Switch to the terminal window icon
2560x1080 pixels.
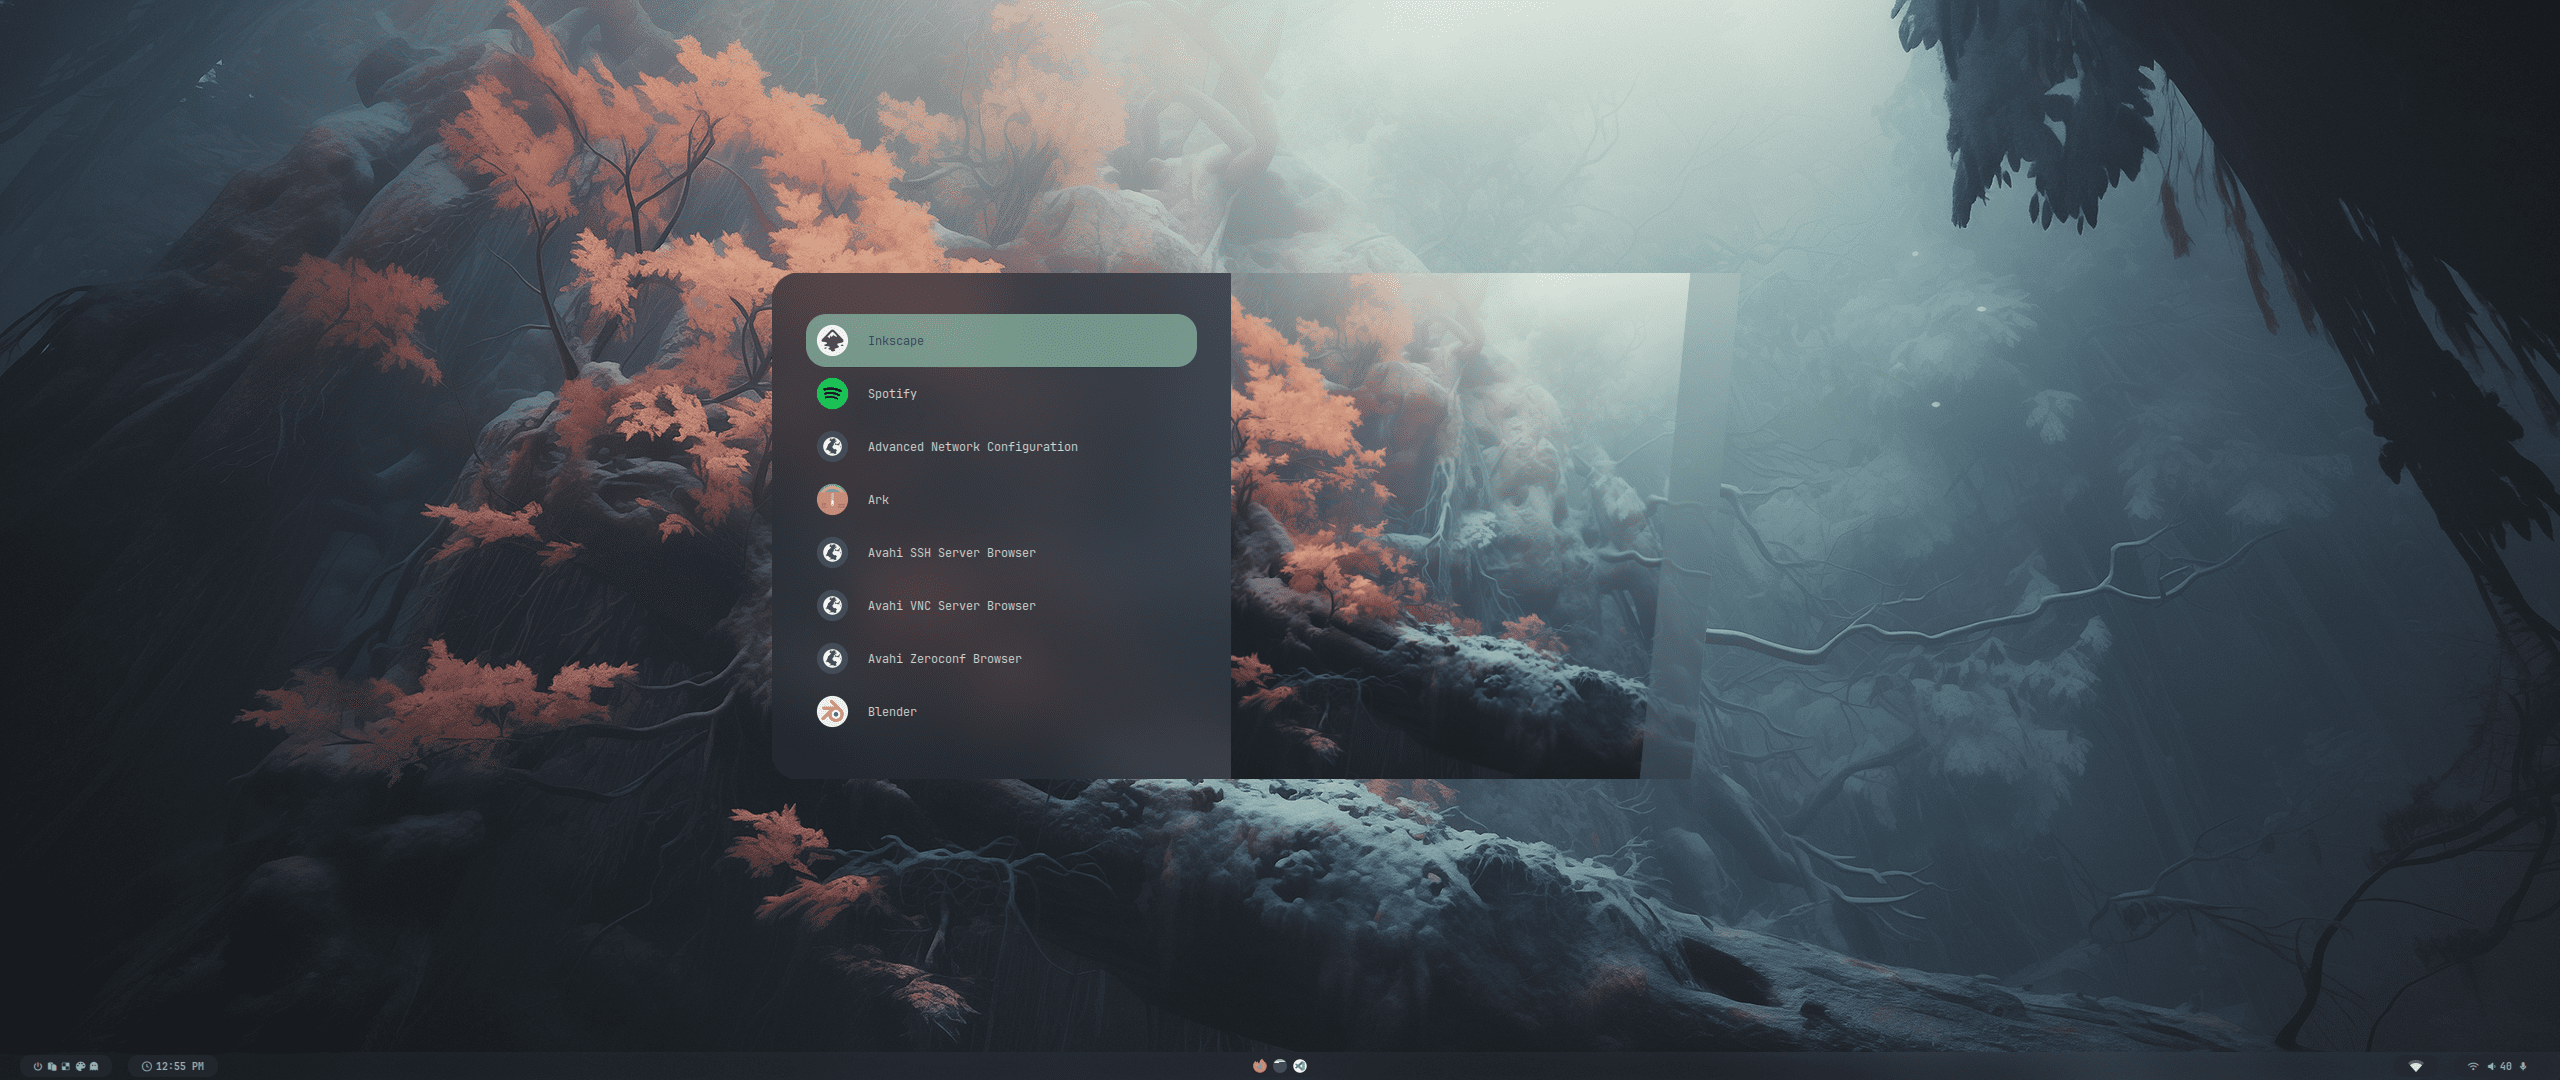point(1280,1066)
